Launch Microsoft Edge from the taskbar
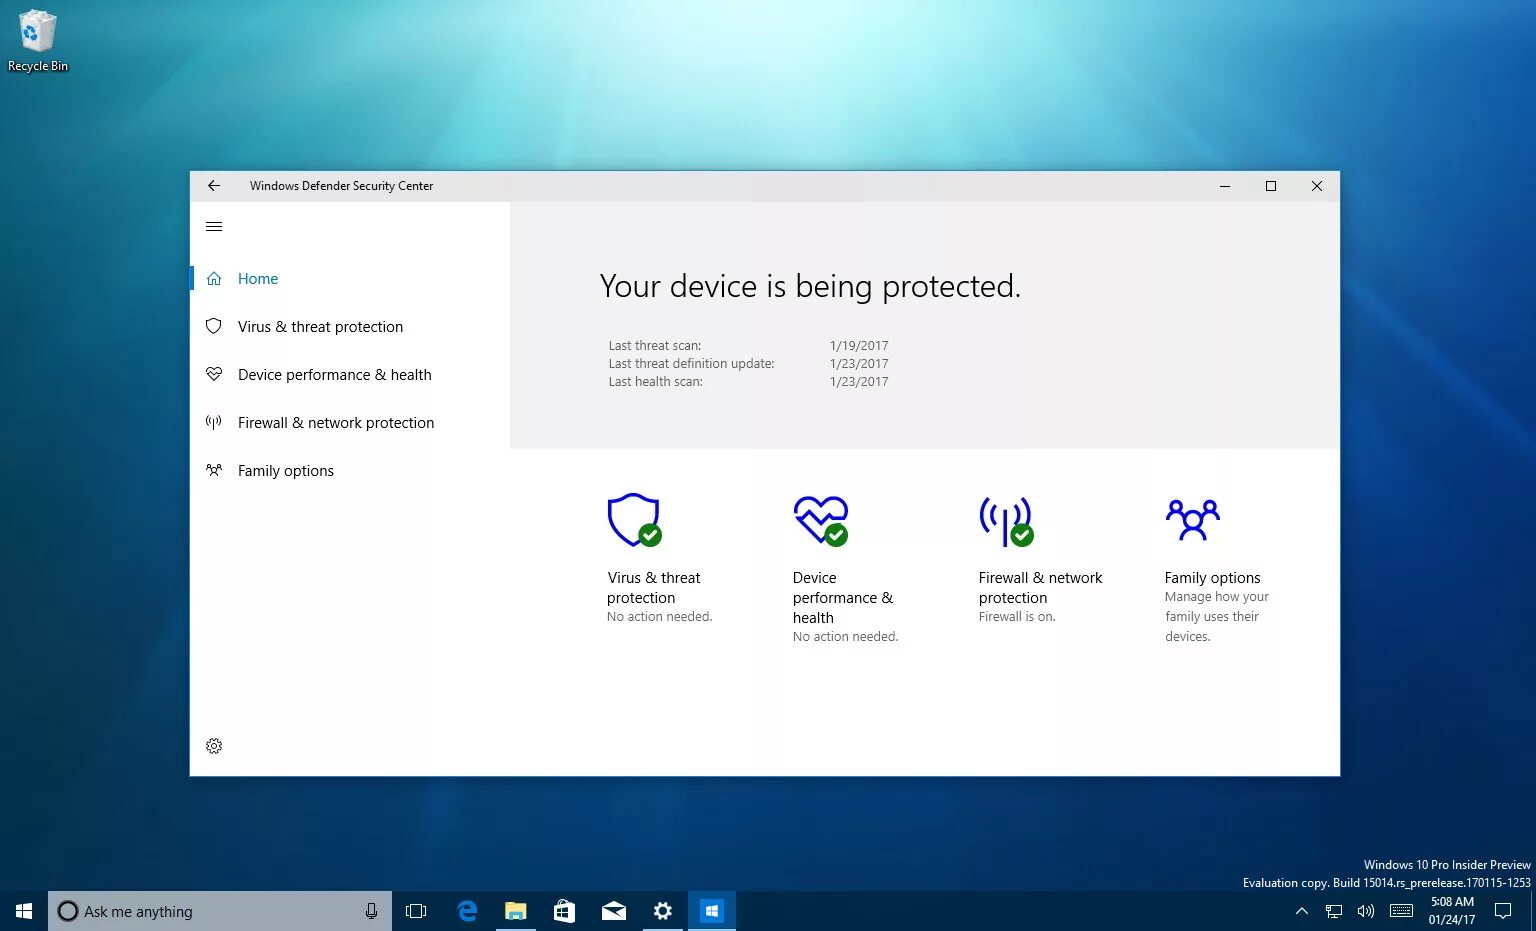The width and height of the screenshot is (1536, 931). tap(467, 911)
